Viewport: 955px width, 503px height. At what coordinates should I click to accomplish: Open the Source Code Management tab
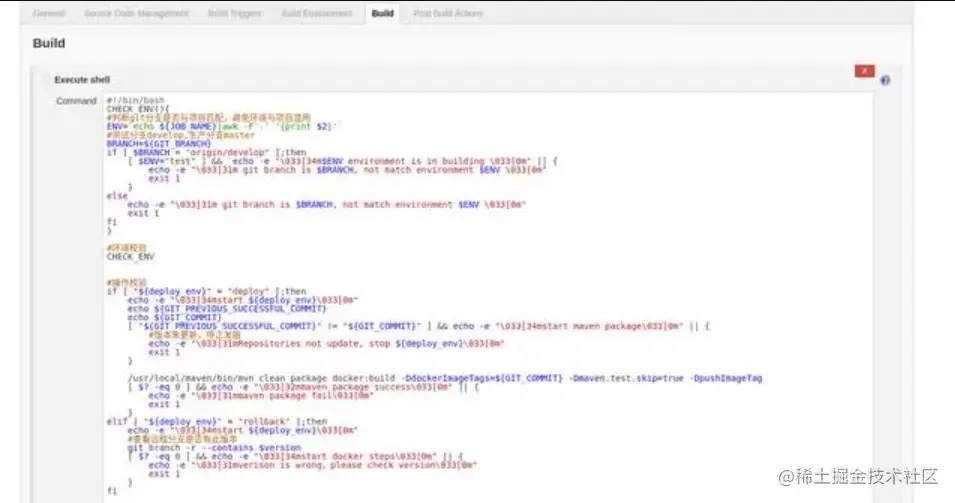point(136,13)
